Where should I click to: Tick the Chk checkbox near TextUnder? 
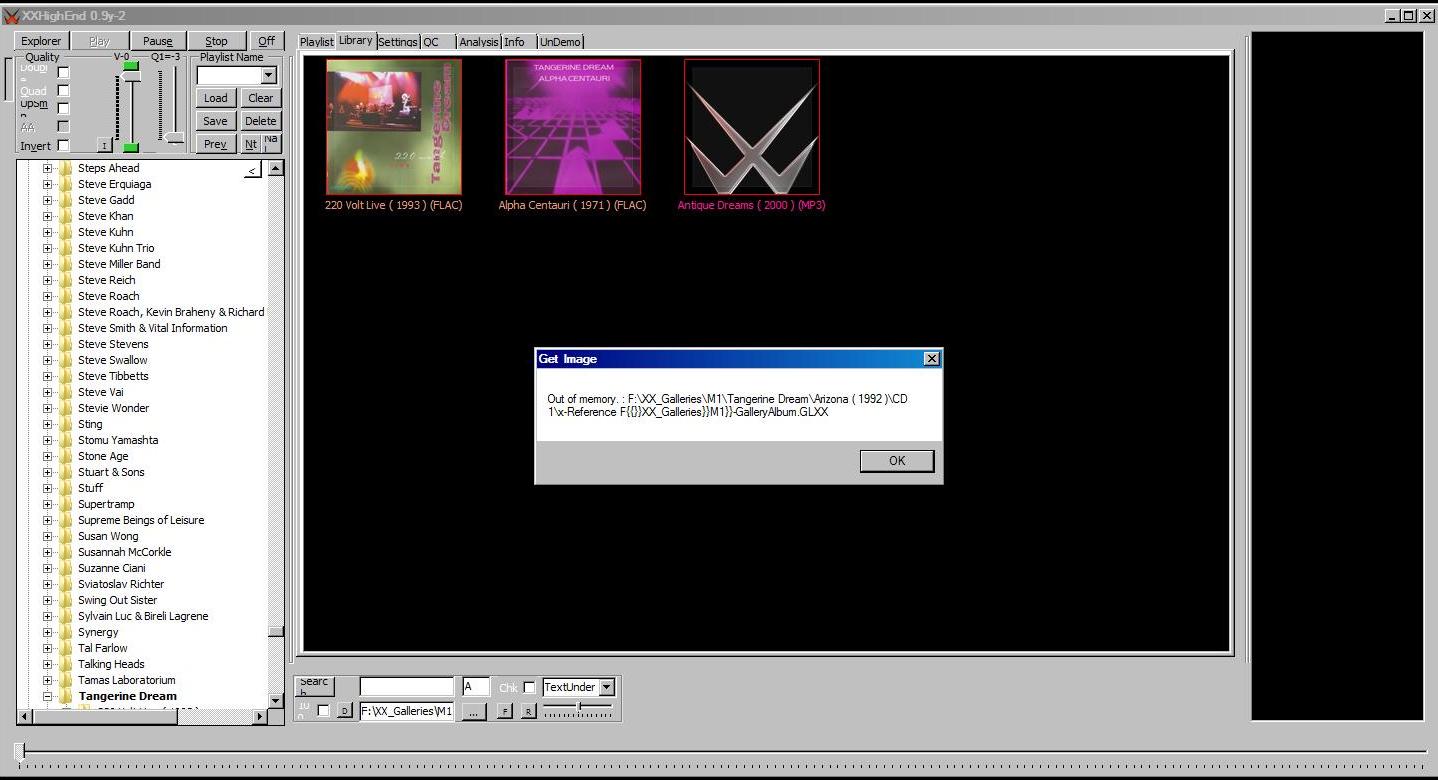click(529, 687)
